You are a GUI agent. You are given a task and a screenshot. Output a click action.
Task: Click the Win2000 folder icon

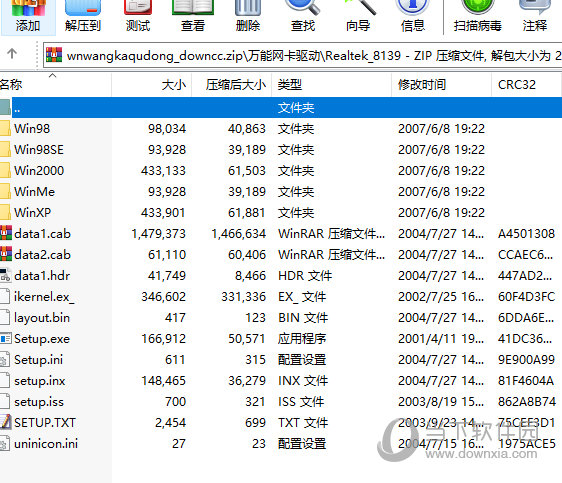5,171
